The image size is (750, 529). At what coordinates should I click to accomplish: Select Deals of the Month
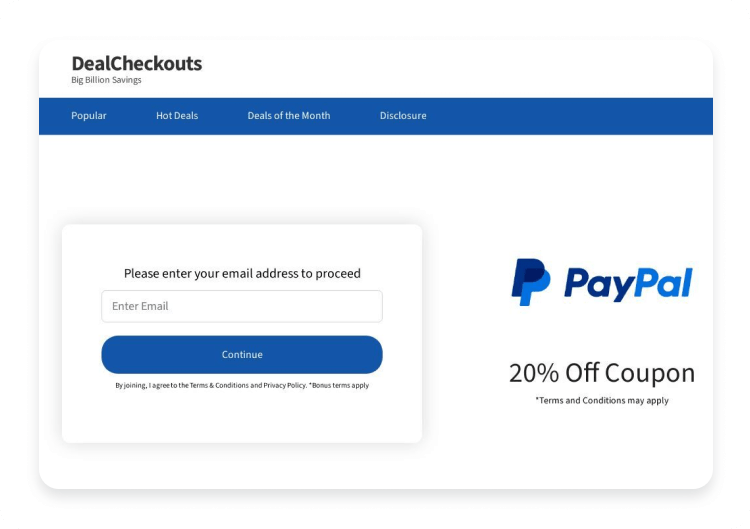click(x=289, y=116)
